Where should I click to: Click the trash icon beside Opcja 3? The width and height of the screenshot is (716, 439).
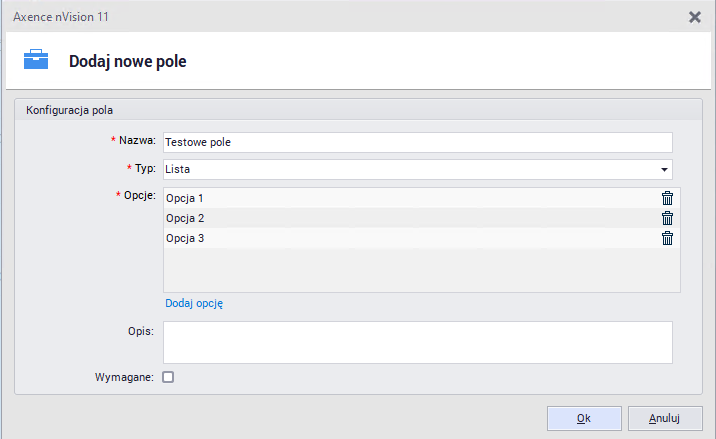click(x=667, y=238)
